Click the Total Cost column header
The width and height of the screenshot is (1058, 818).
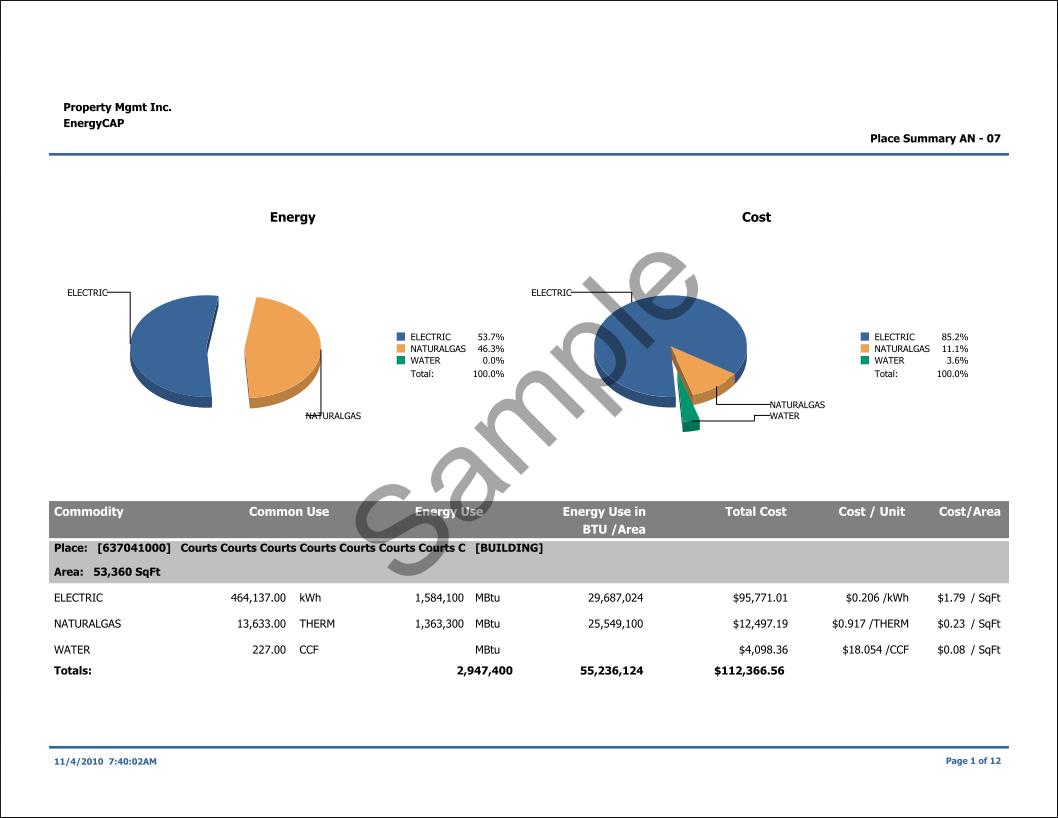point(755,512)
